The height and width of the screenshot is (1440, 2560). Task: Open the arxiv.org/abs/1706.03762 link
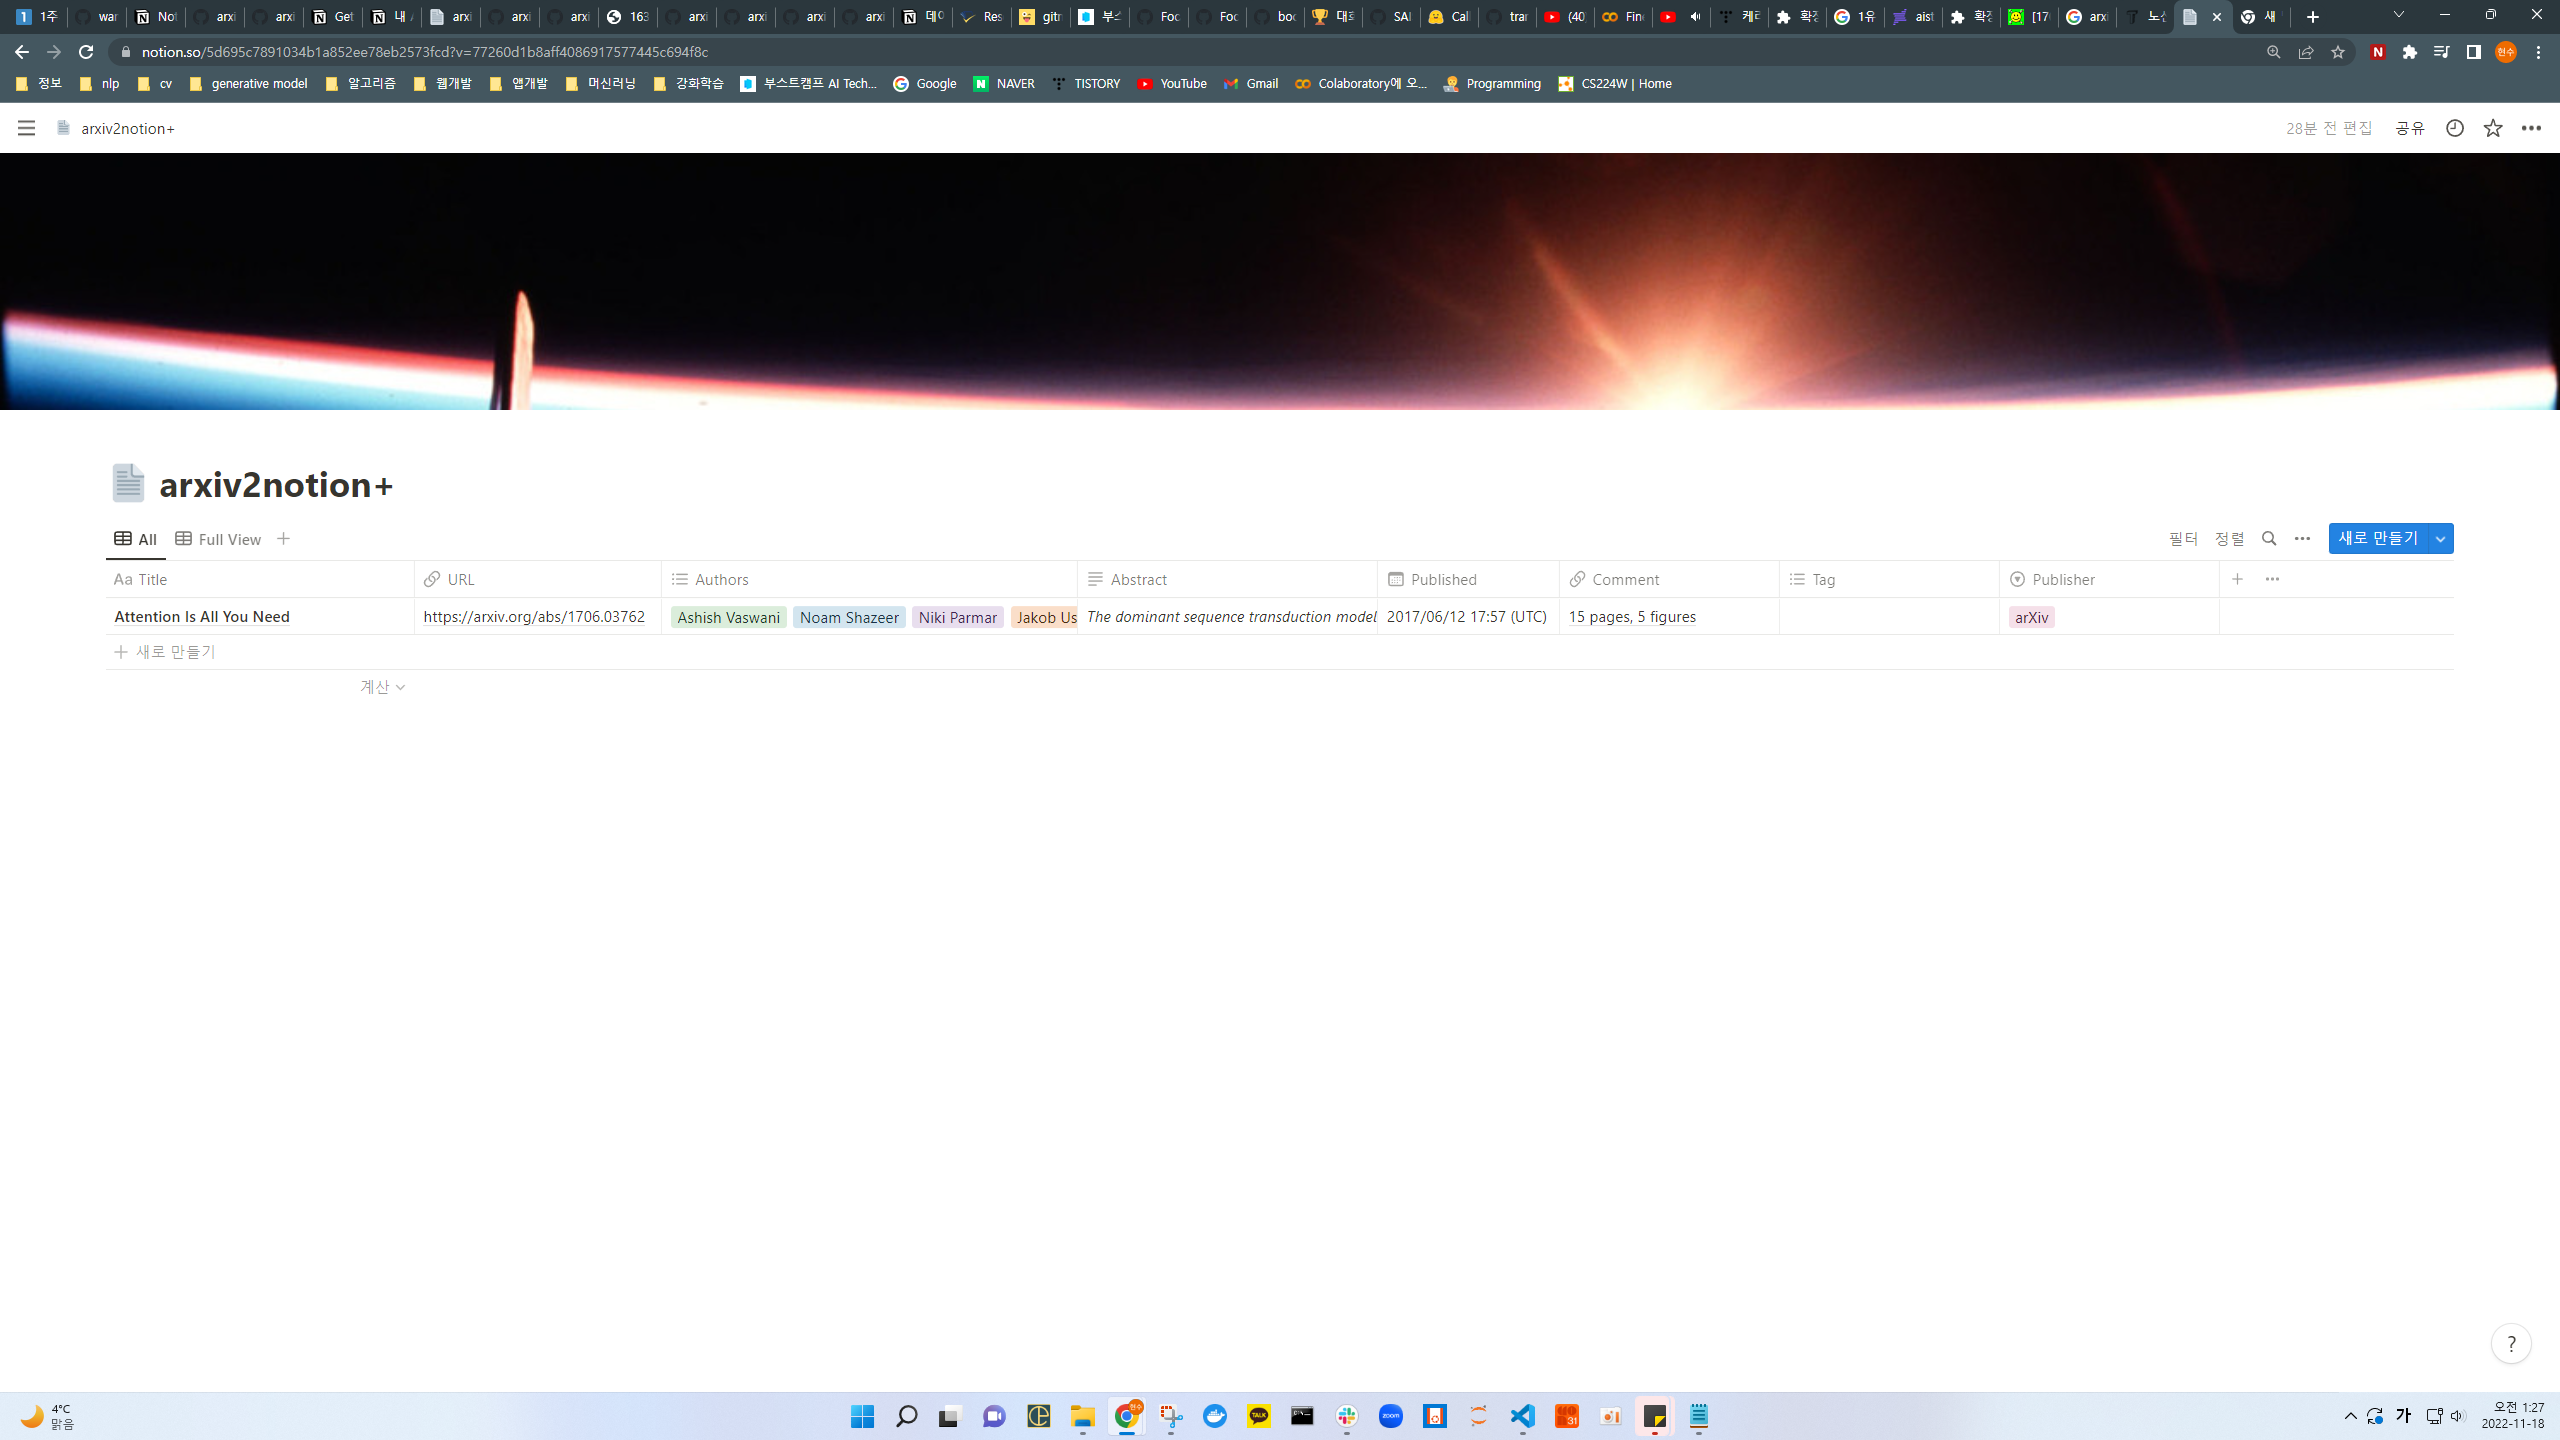tap(534, 617)
